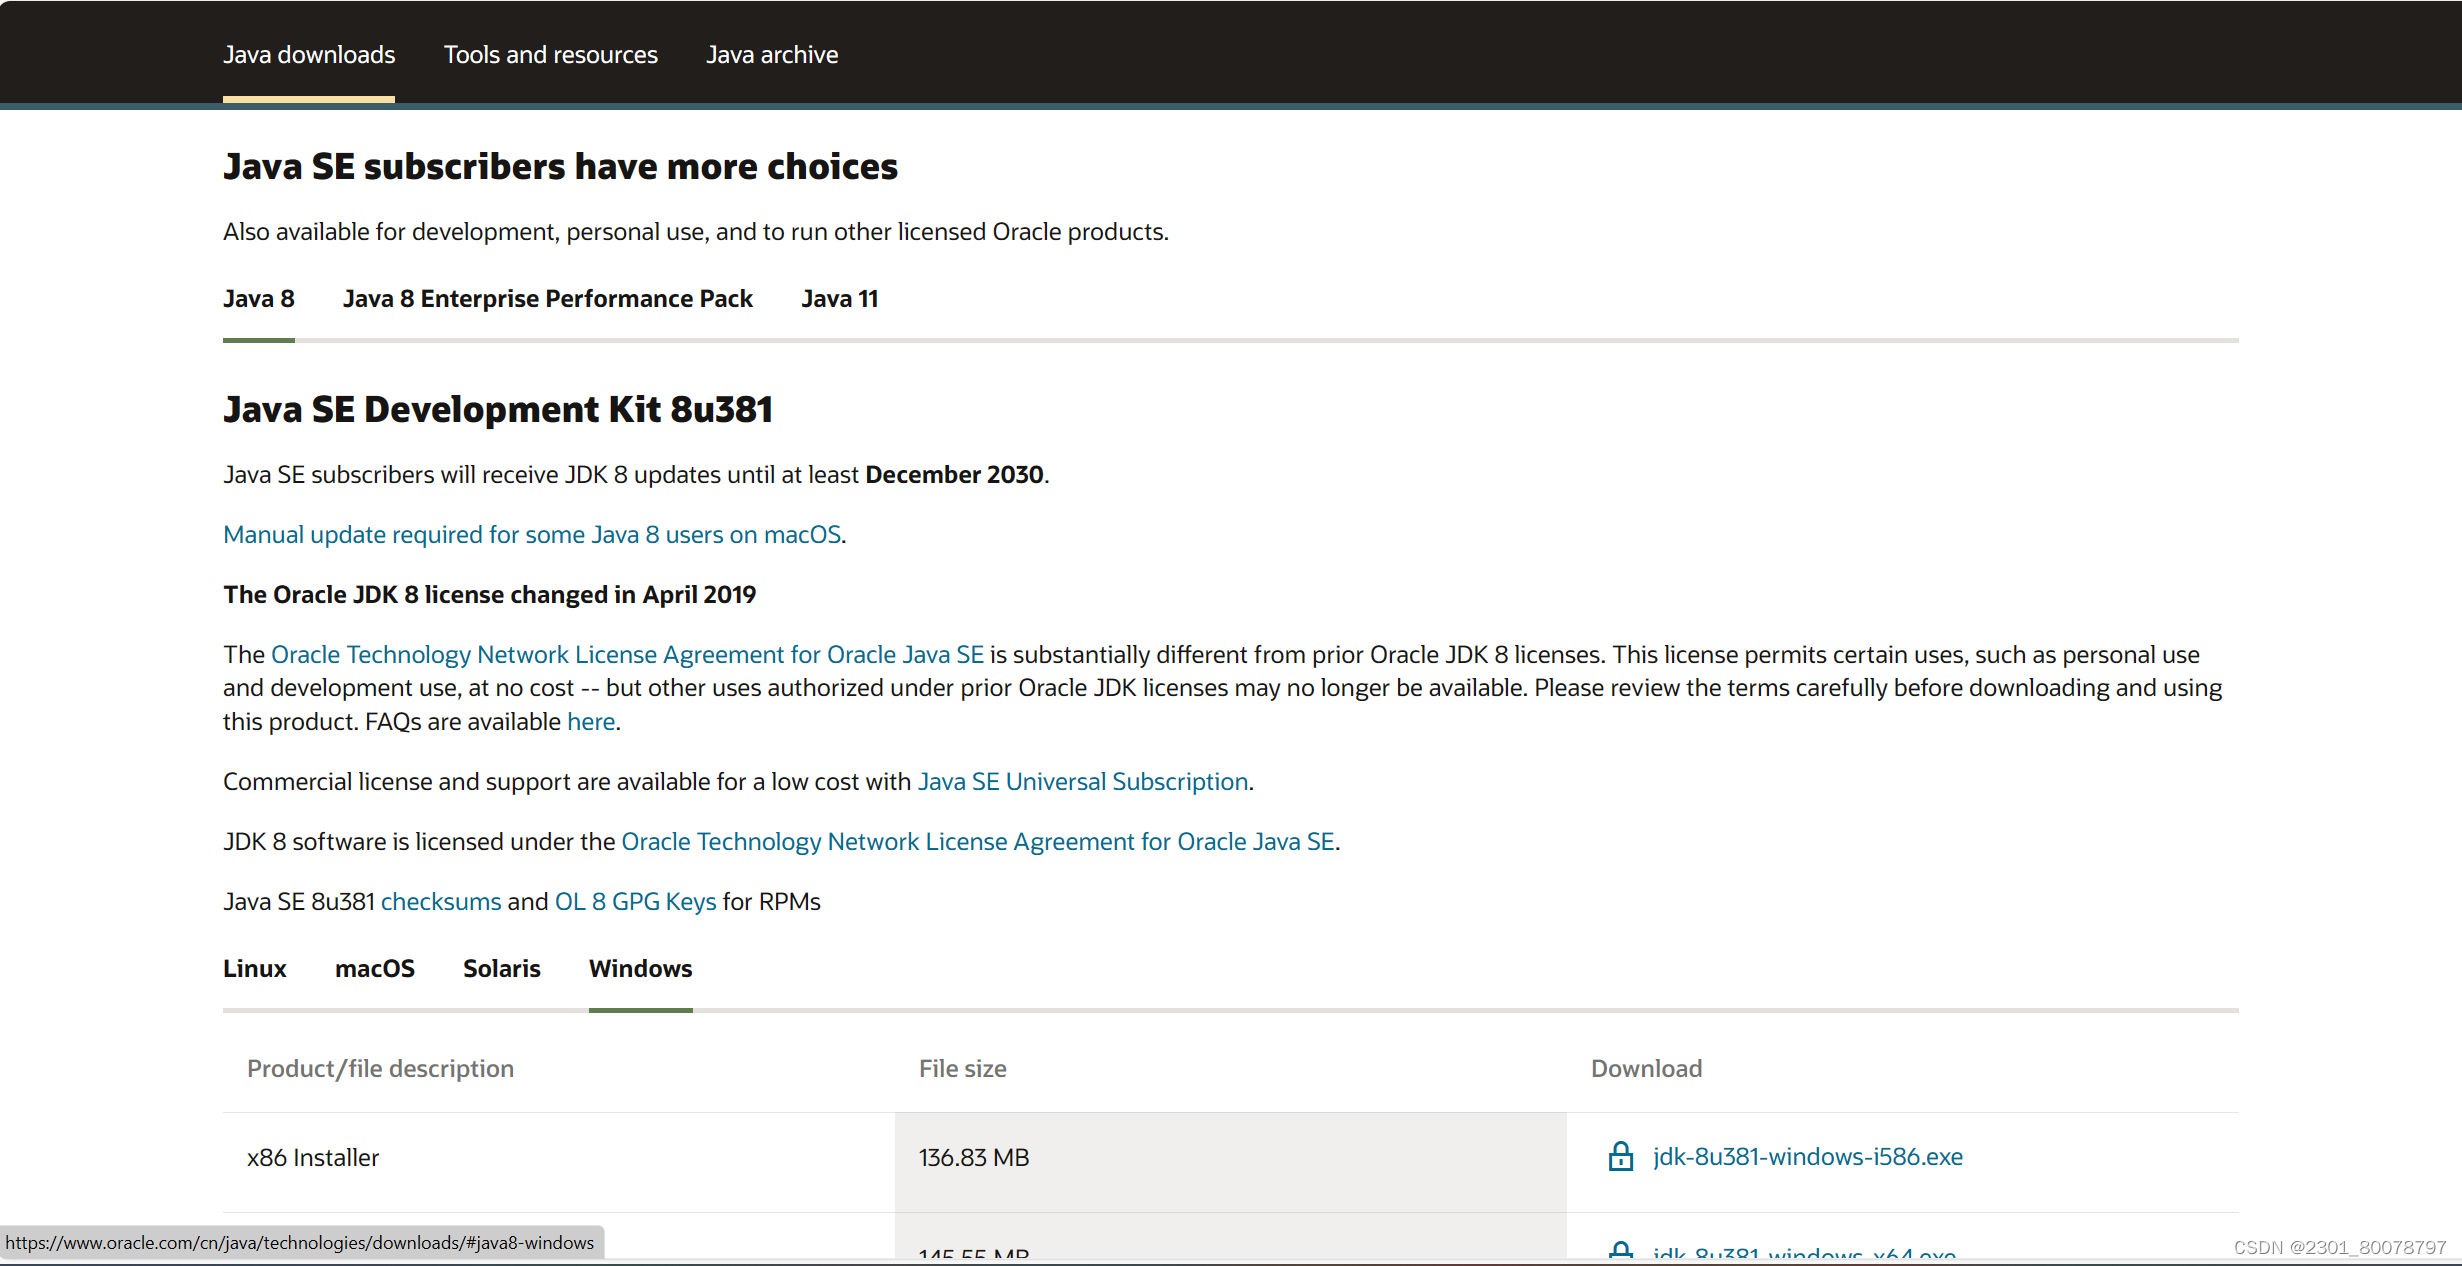Screen dimensions: 2462x1266
Task: Open license agreement link after 'licensed under the'
Action: click(977, 842)
